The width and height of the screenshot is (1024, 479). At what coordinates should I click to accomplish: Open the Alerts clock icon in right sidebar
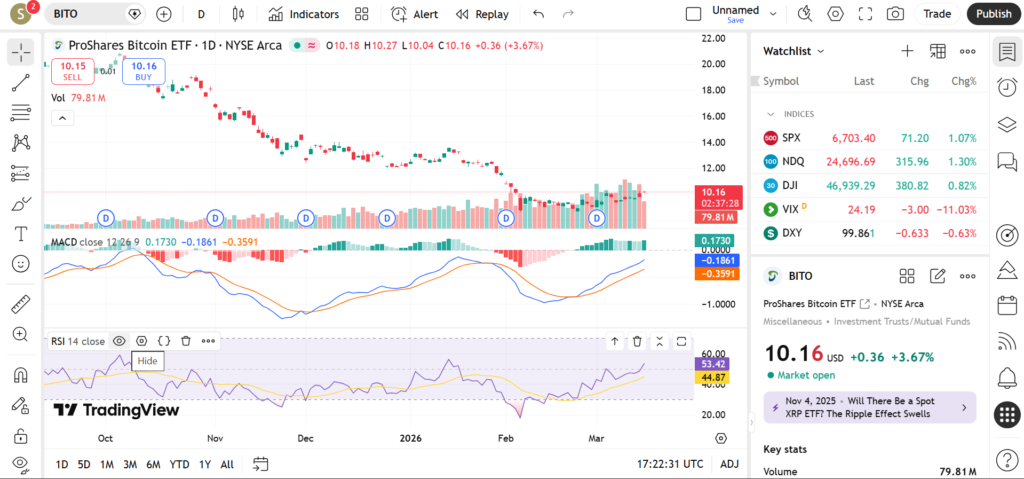click(1007, 88)
